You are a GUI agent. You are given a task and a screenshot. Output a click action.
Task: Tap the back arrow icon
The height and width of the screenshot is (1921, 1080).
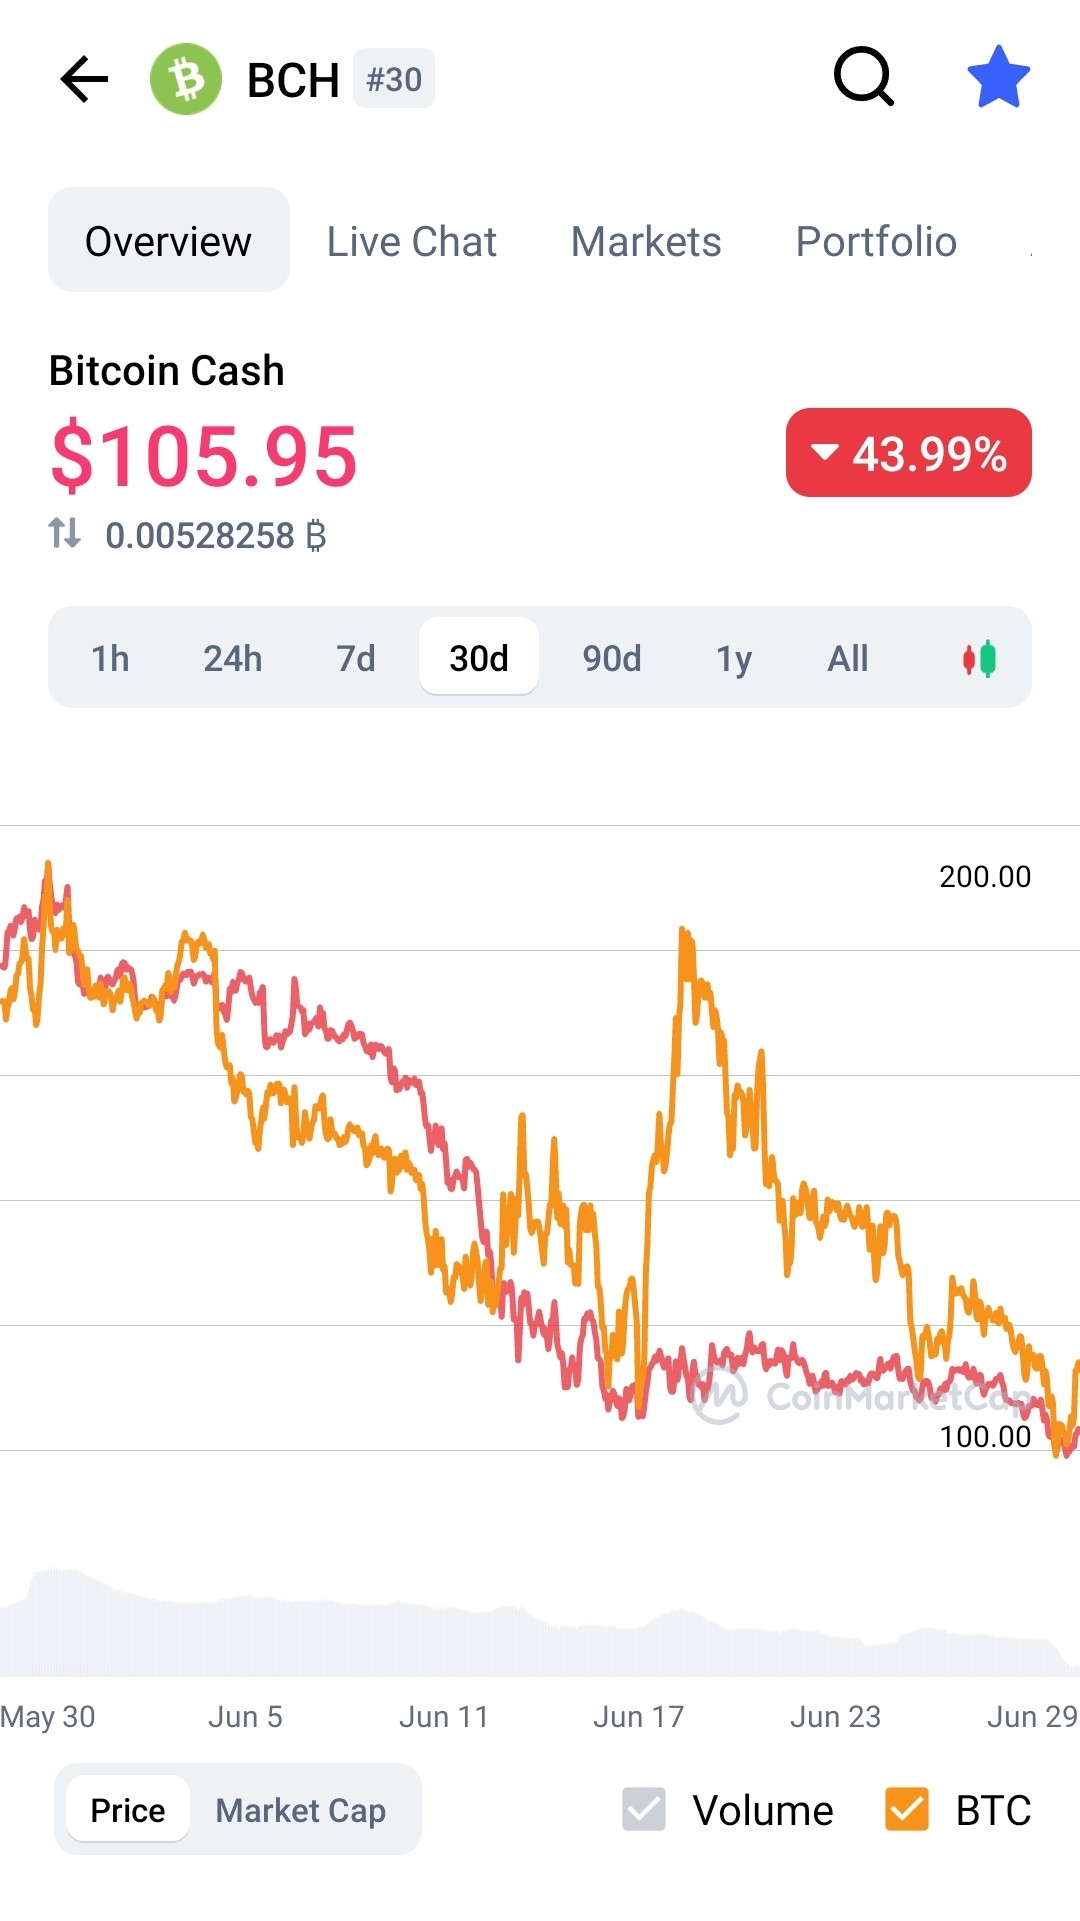(84, 79)
